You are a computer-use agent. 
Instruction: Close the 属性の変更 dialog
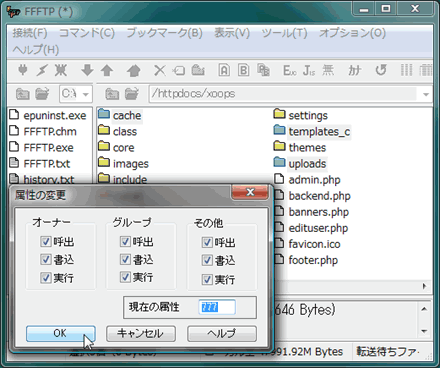[250, 192]
